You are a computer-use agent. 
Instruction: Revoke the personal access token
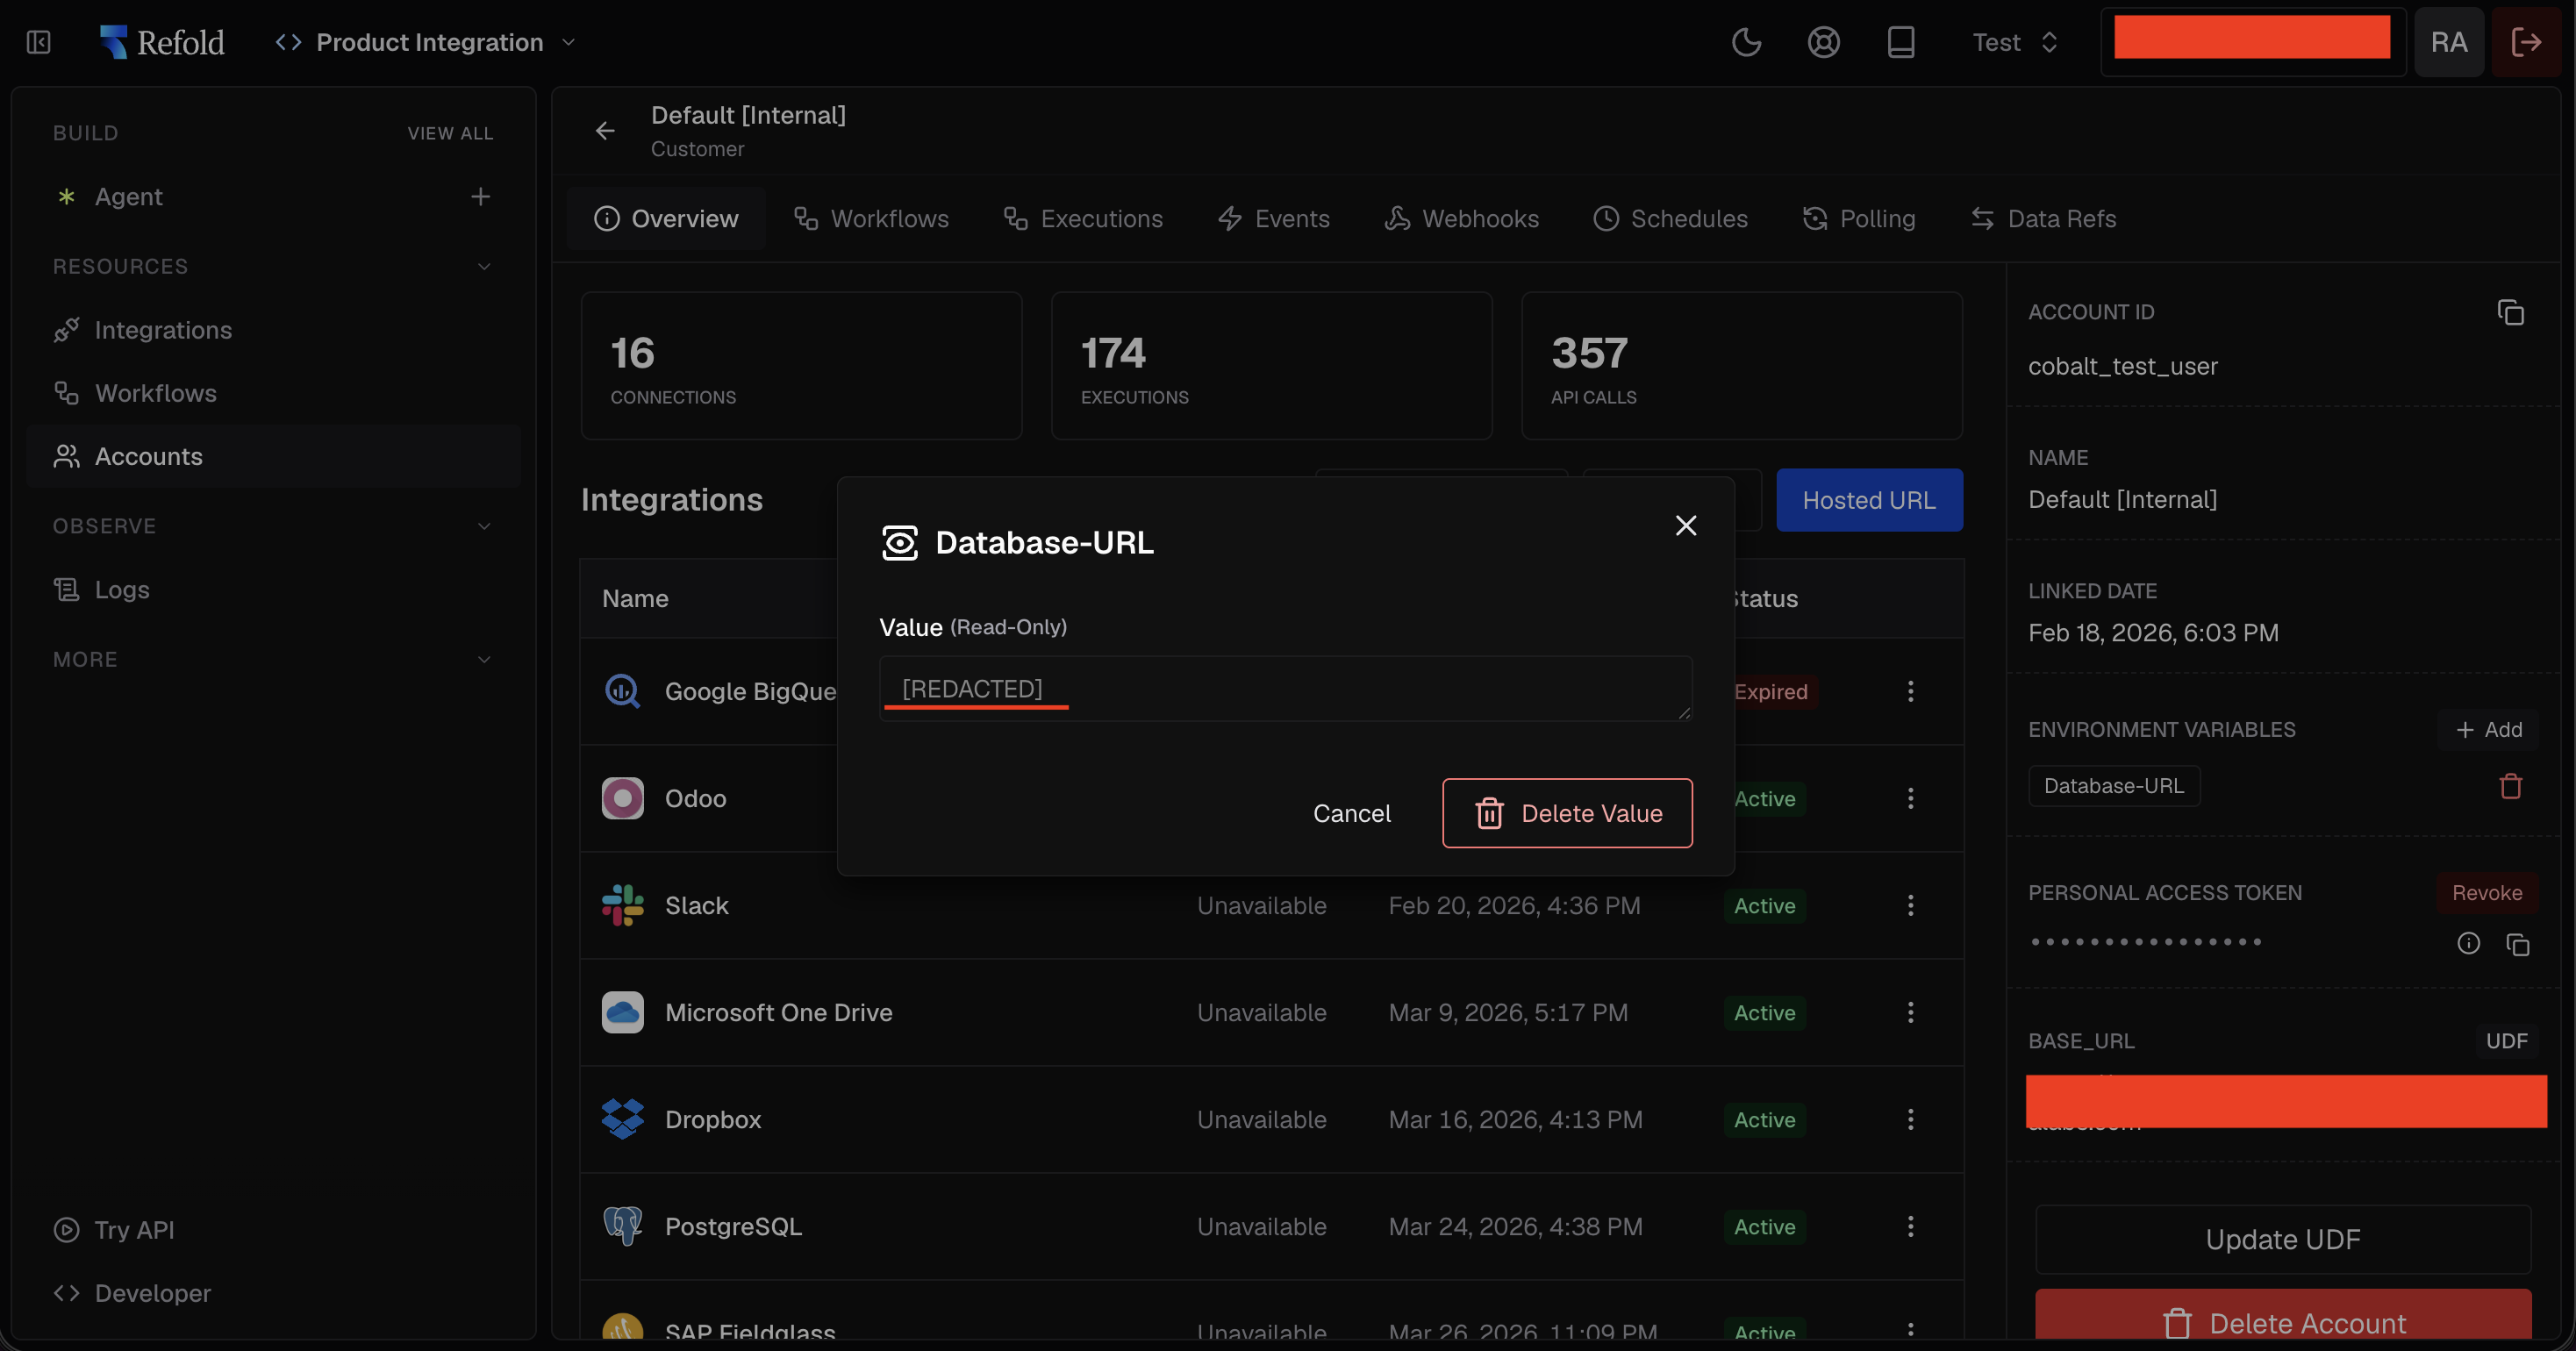(2487, 893)
